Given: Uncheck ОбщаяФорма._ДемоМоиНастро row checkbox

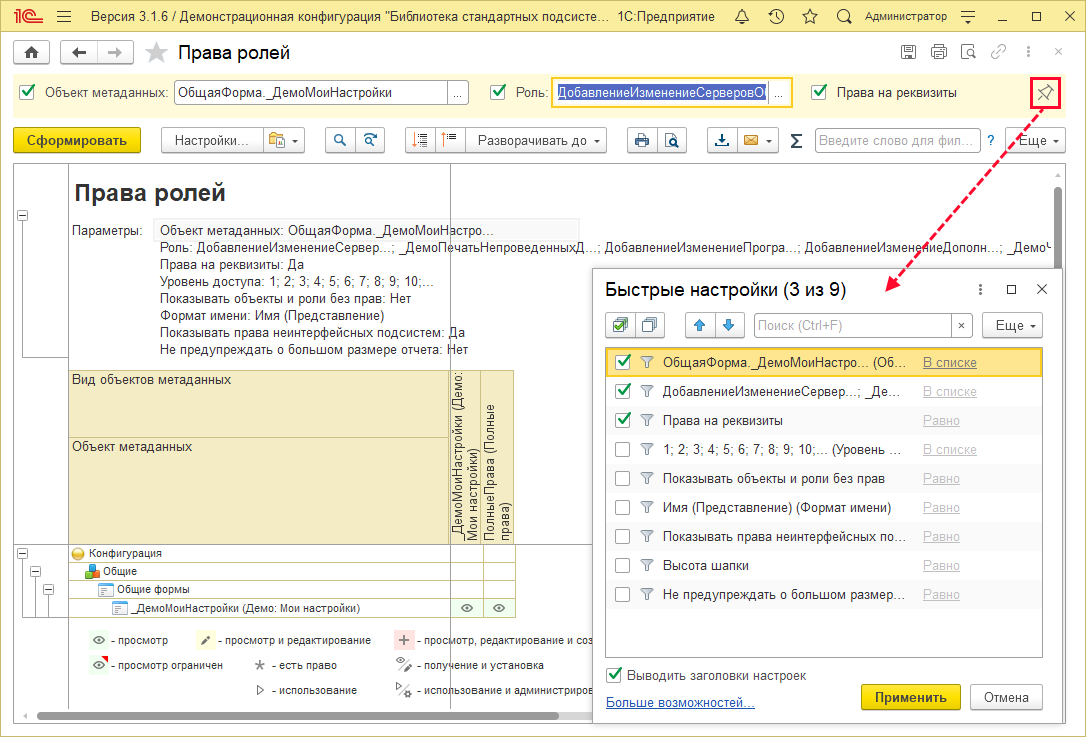Looking at the screenshot, I should tap(623, 362).
